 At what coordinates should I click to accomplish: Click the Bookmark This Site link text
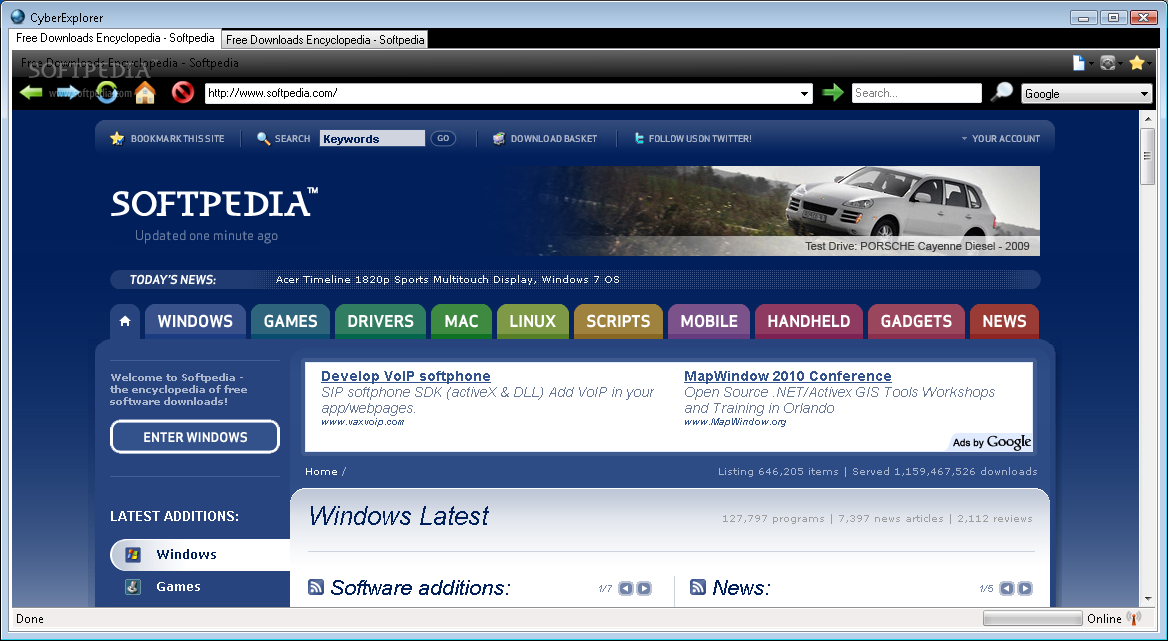pos(177,138)
